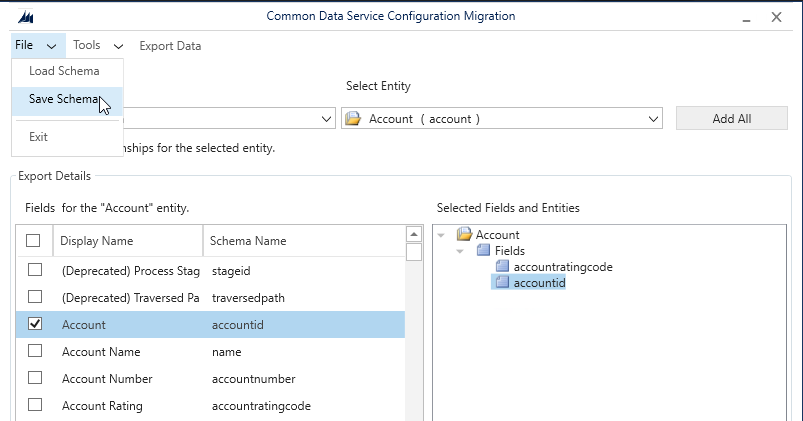Check the Account Name checkbox
Image resolution: width=803 pixels, height=421 pixels.
click(35, 351)
